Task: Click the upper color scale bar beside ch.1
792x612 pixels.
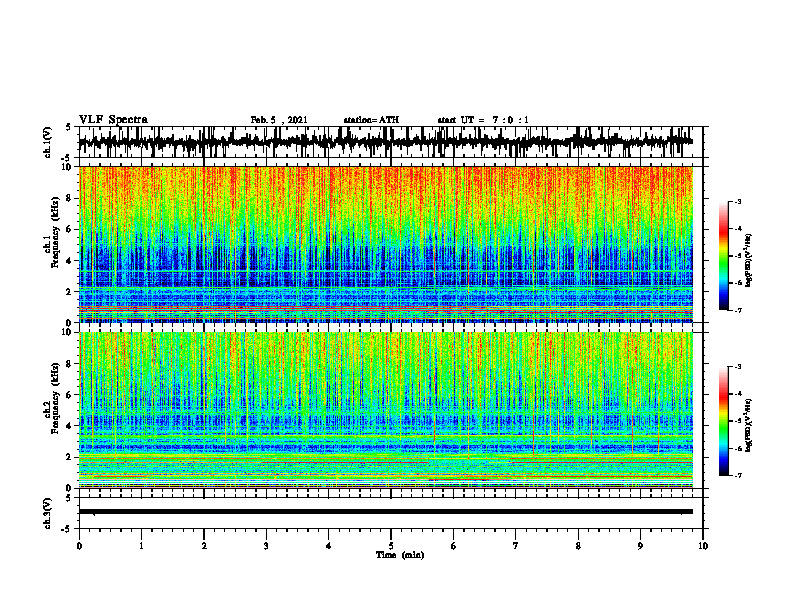Action: [724, 256]
